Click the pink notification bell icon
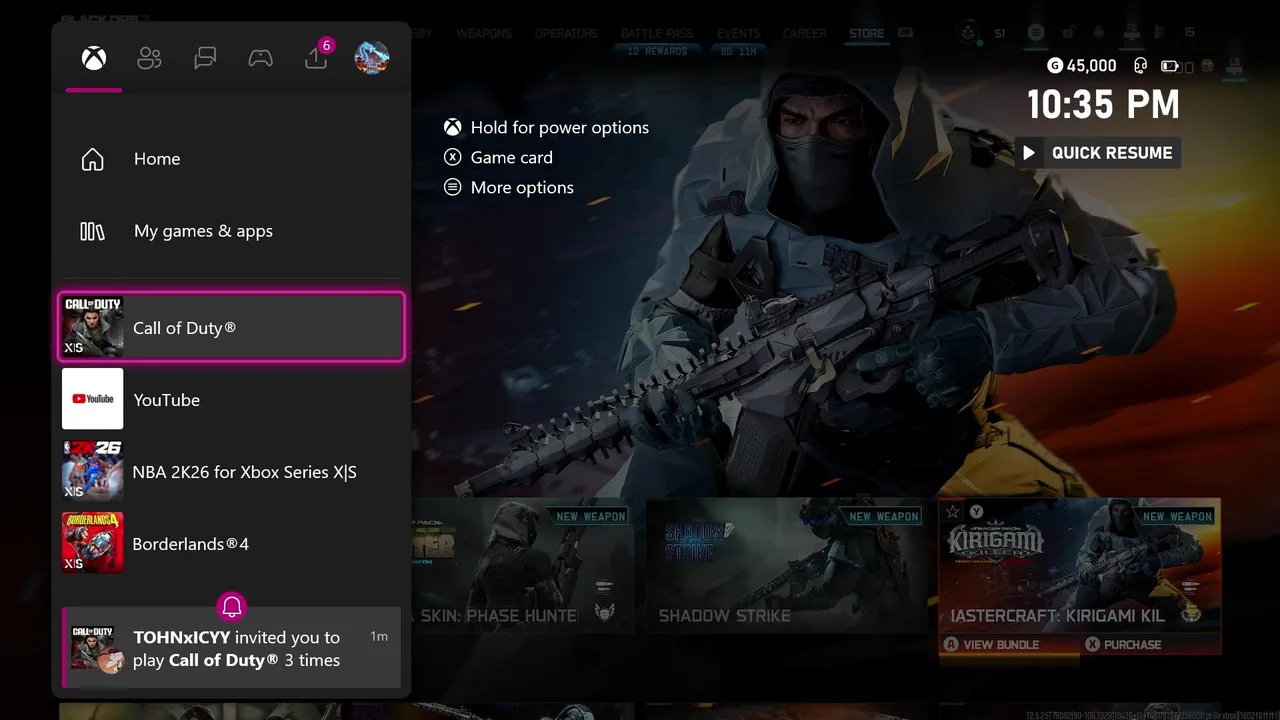1280x720 pixels. [232, 606]
